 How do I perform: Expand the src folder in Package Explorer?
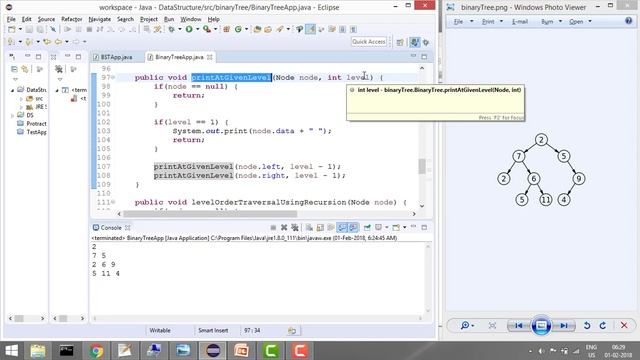[21, 98]
